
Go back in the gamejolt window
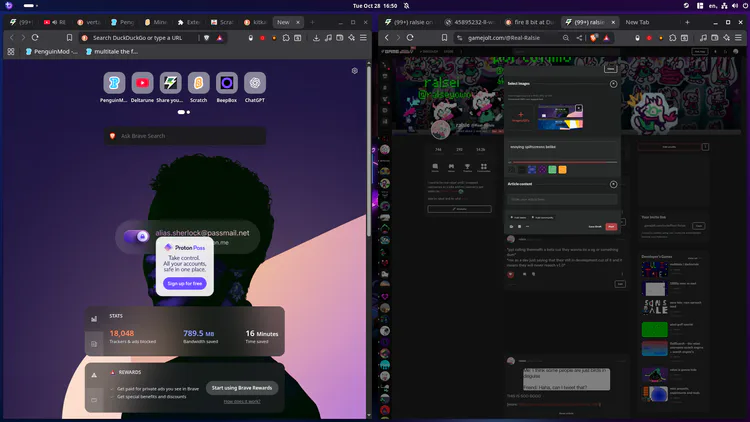pos(387,37)
